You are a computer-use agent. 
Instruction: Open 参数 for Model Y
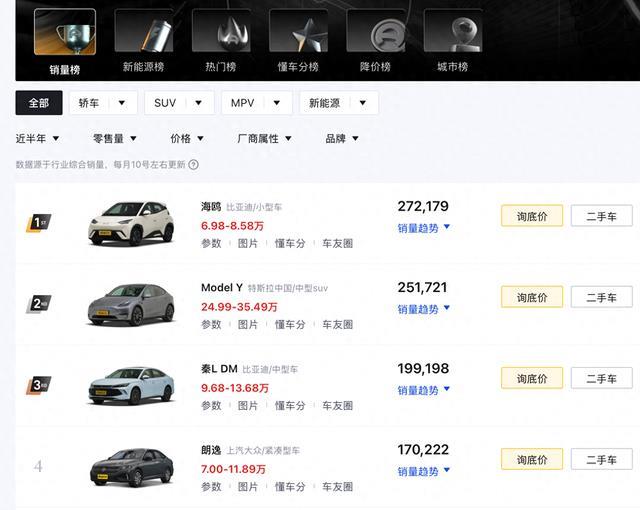[211, 324]
